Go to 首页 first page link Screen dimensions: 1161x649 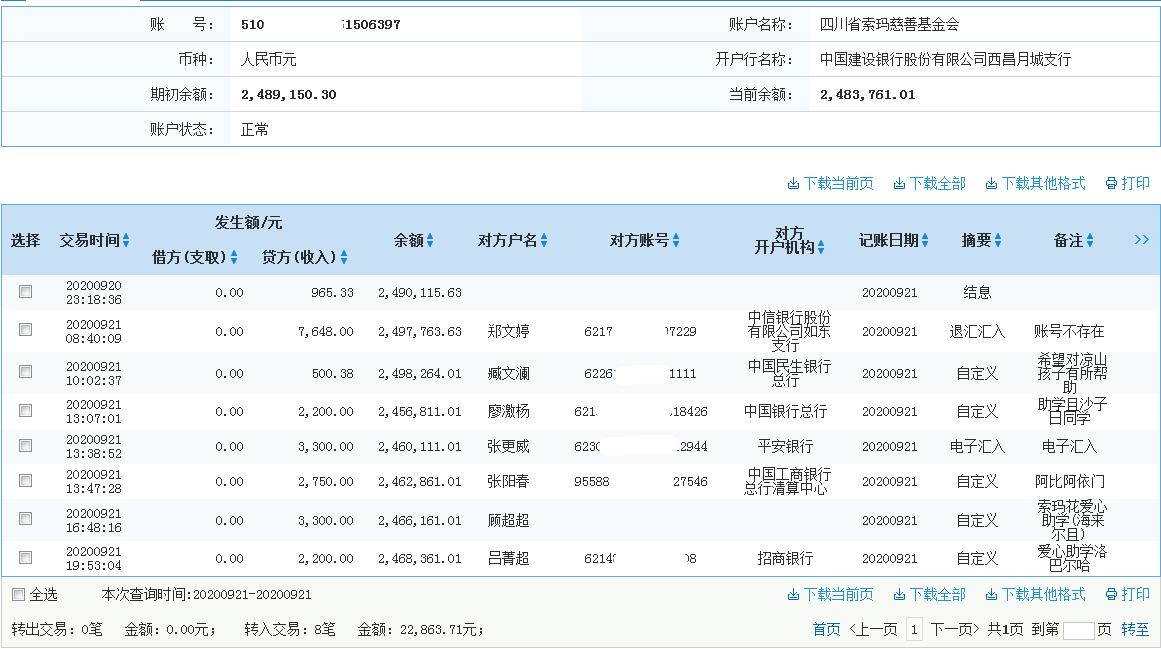[x=826, y=630]
